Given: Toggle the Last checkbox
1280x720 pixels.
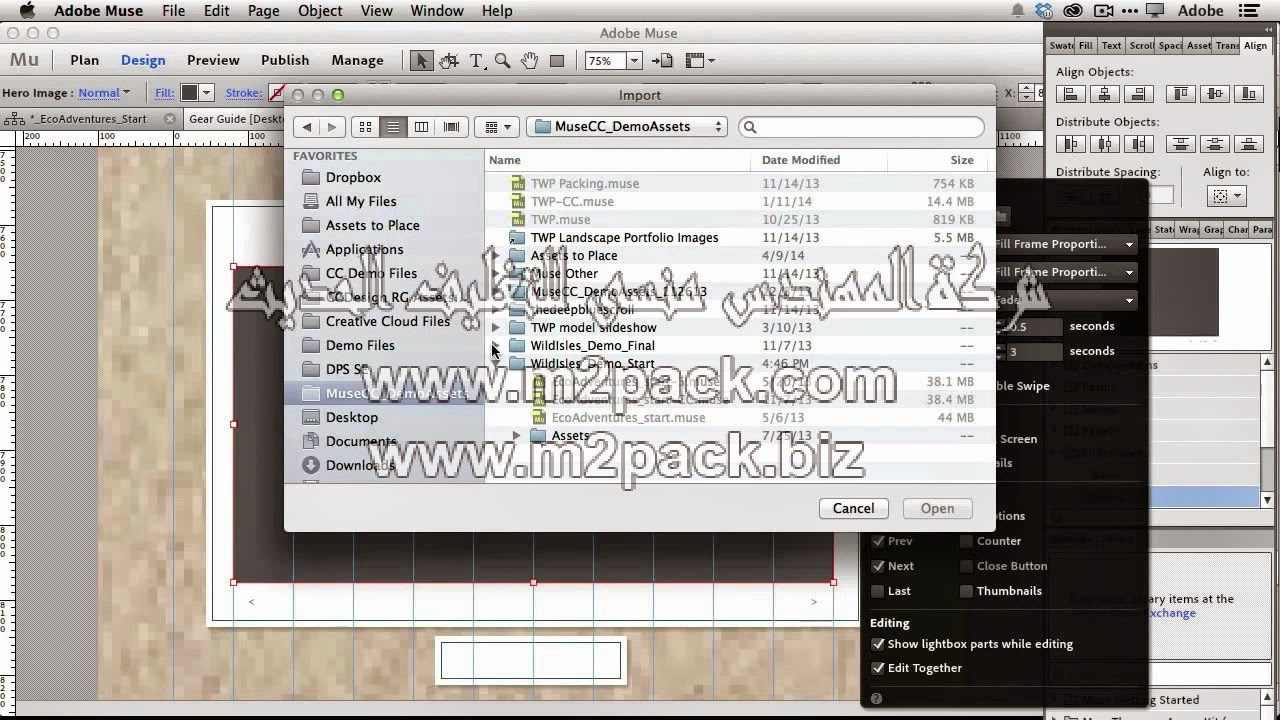Looking at the screenshot, I should pos(878,591).
